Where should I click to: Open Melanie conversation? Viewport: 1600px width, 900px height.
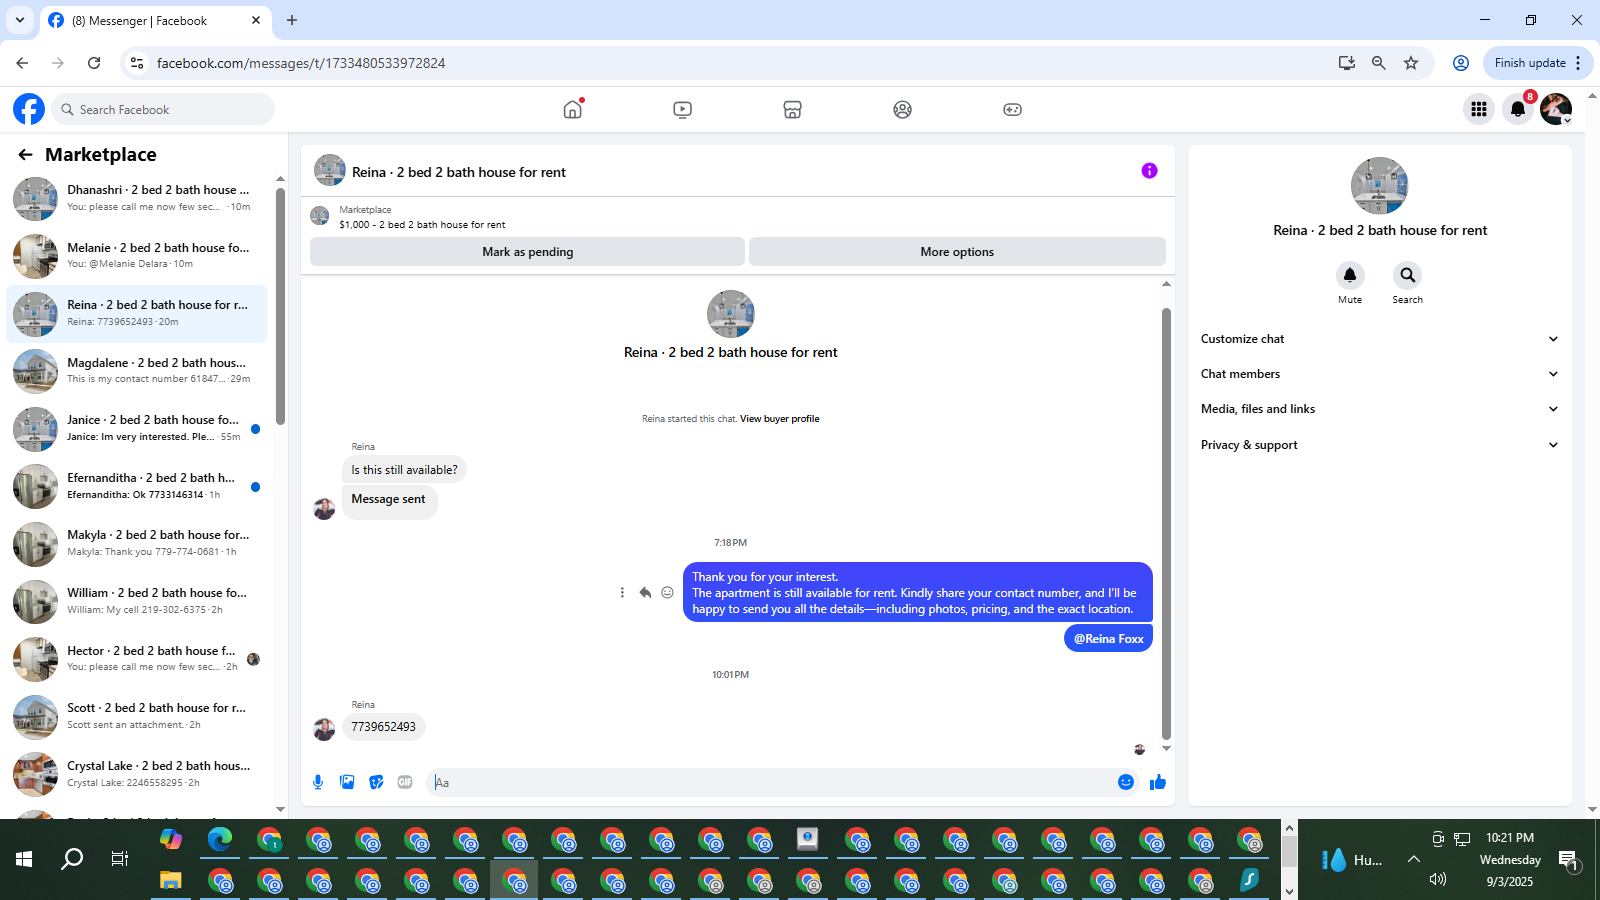click(137, 256)
